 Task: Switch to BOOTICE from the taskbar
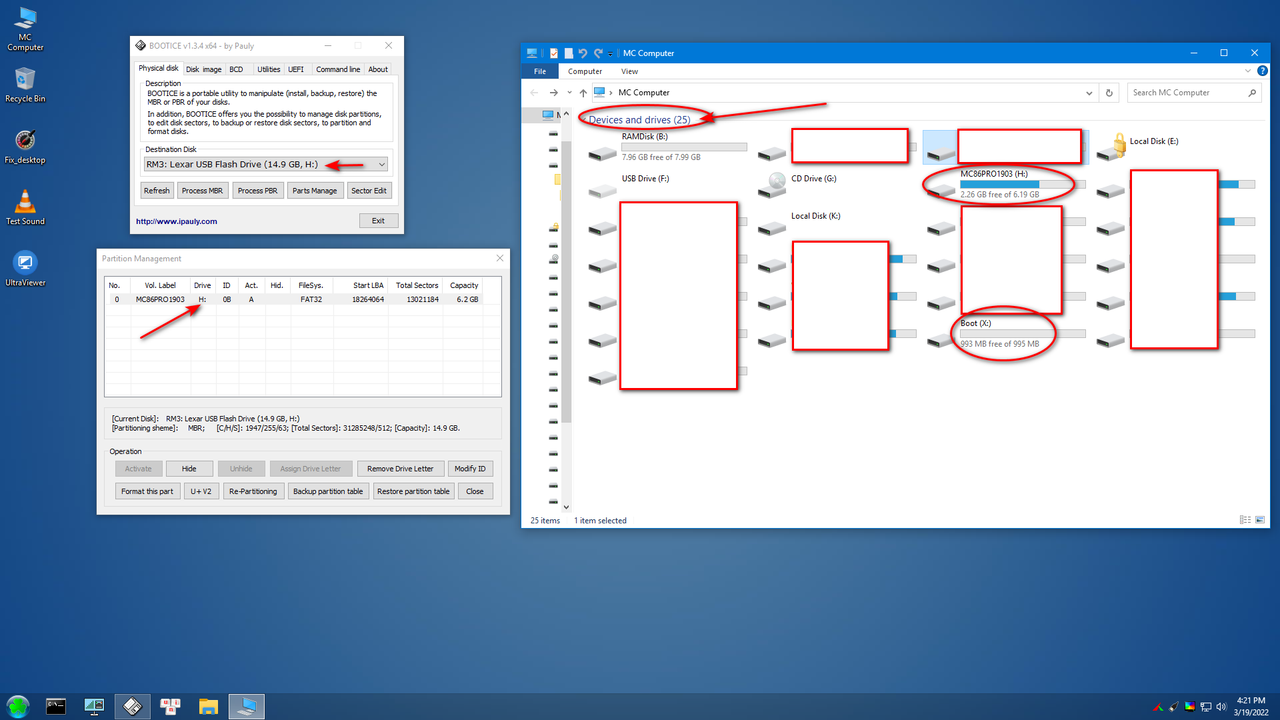[x=132, y=706]
